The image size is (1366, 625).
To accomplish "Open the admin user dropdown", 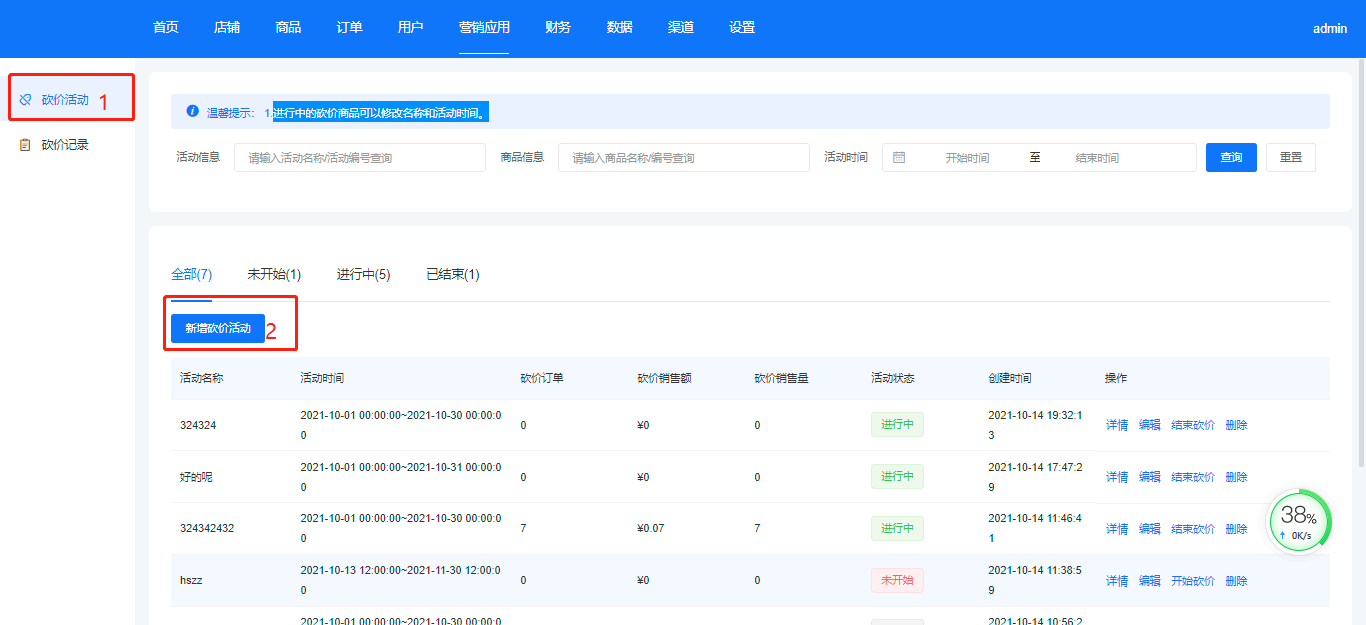I will click(1329, 29).
